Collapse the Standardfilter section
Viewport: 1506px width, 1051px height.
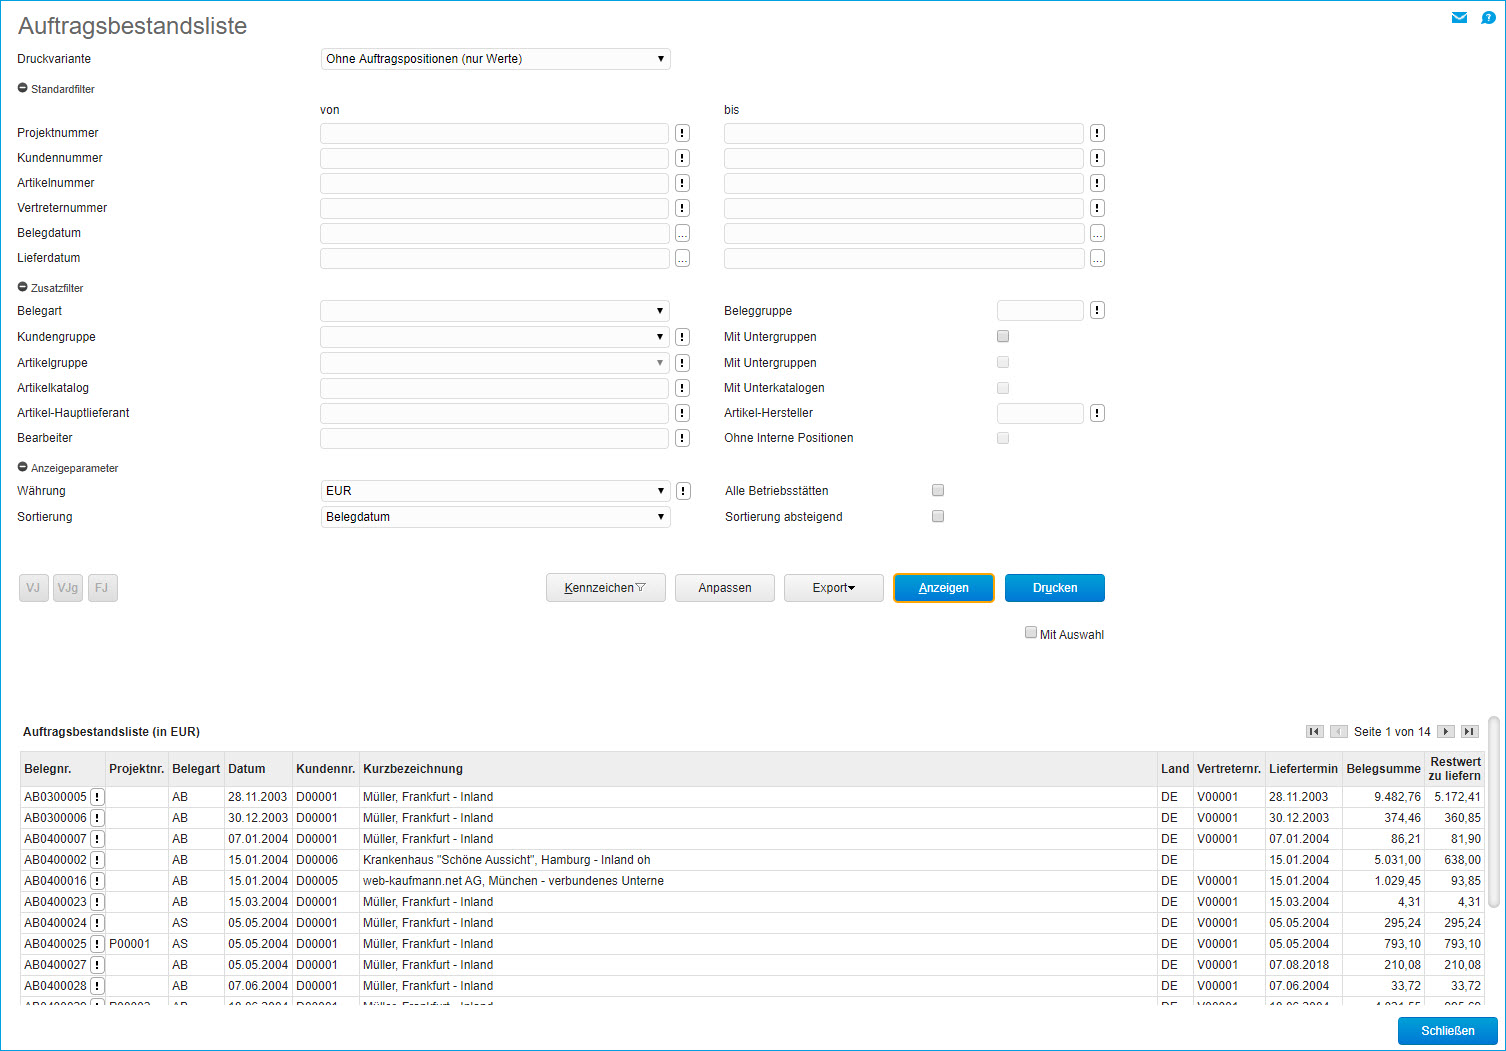[x=23, y=88]
